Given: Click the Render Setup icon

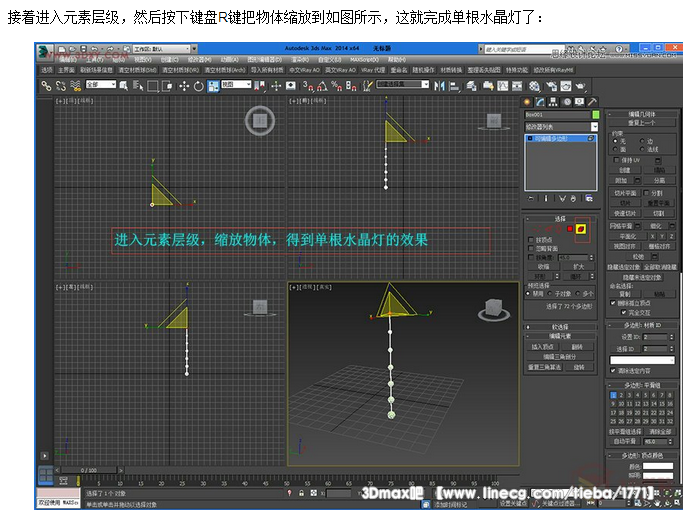Looking at the screenshot, I should (x=551, y=86).
